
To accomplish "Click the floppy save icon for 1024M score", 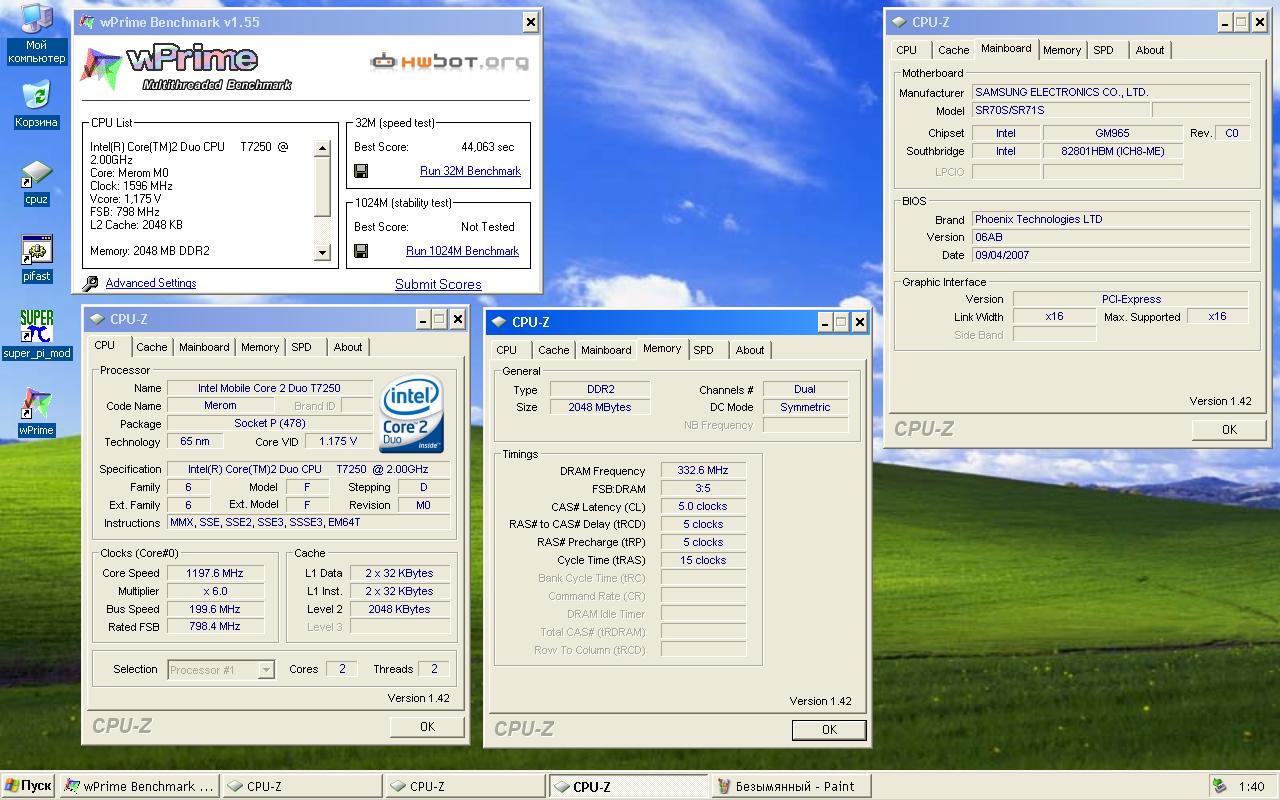I will click(361, 251).
